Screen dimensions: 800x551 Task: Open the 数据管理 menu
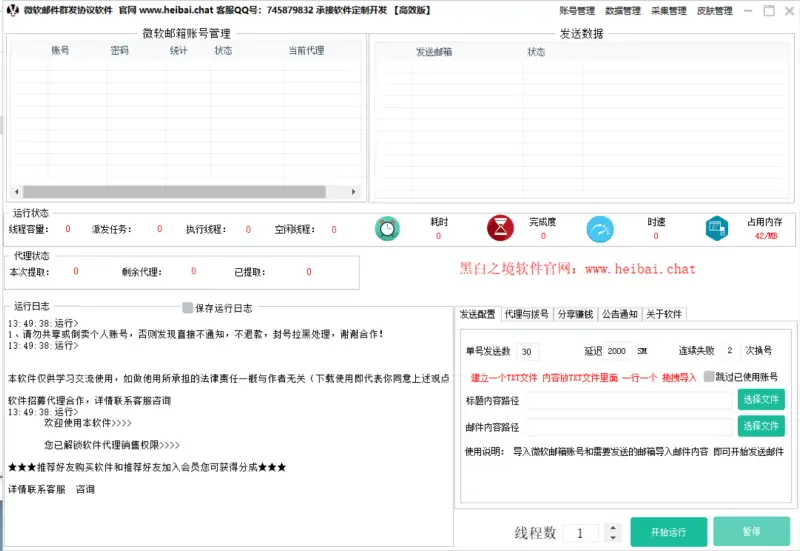tap(623, 11)
